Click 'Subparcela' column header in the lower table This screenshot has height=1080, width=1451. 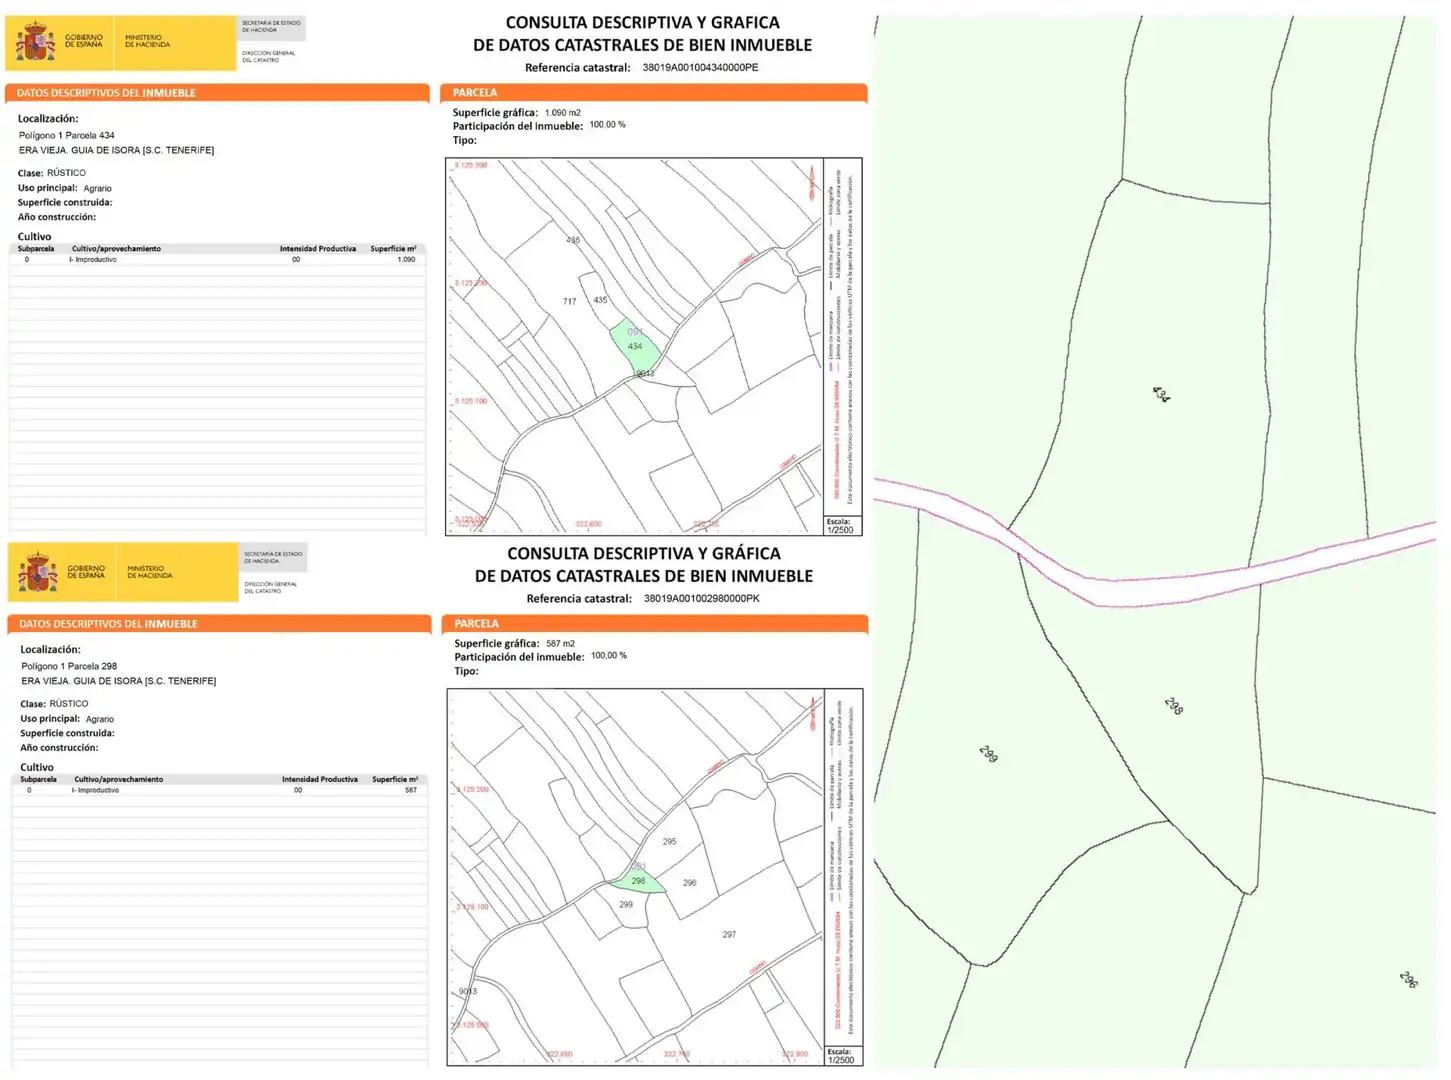click(38, 779)
